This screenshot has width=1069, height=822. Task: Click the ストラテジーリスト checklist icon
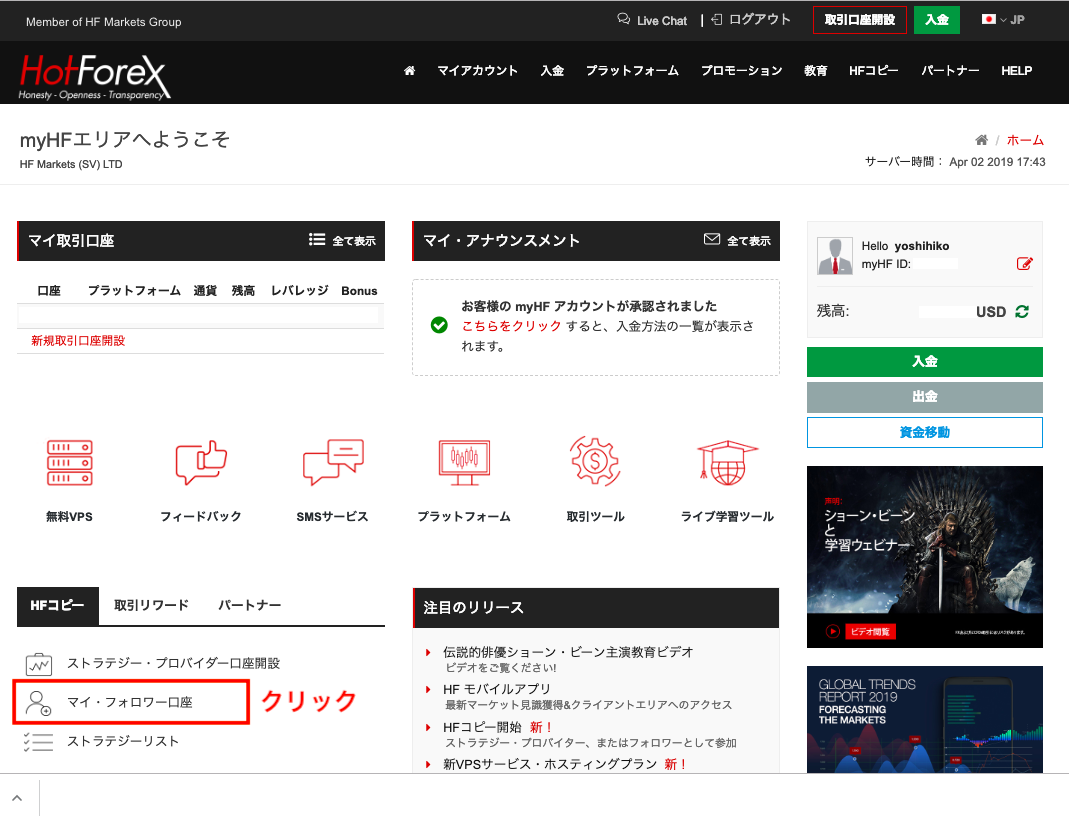(38, 742)
